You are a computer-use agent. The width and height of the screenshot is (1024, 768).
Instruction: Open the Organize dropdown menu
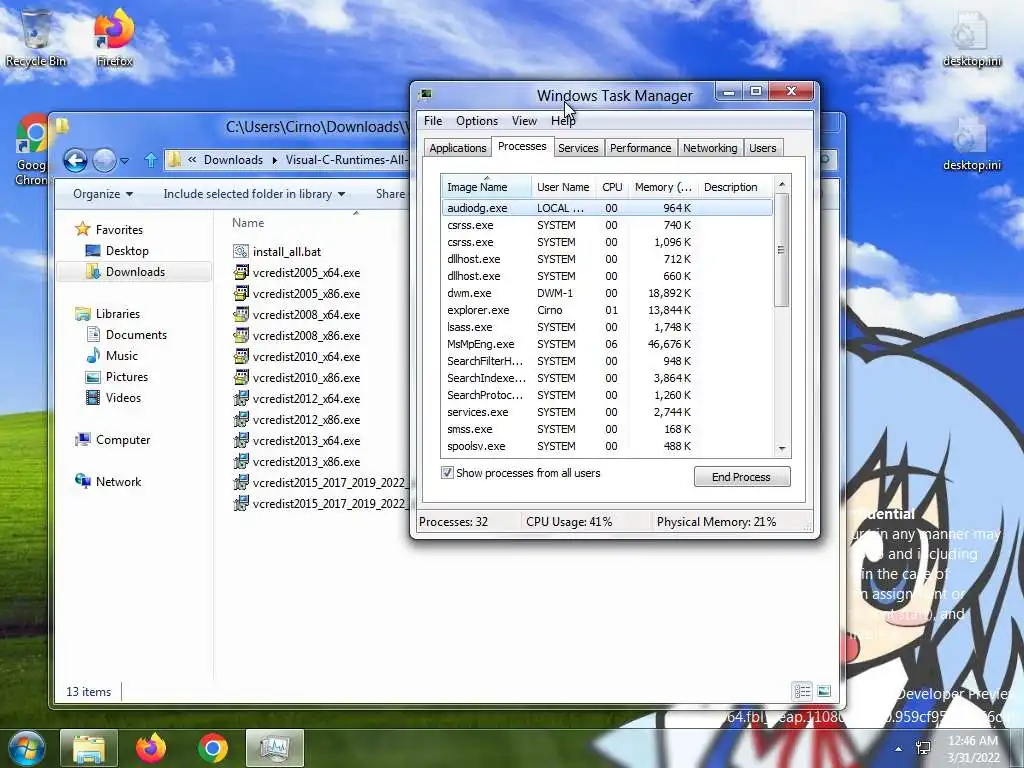coord(103,194)
